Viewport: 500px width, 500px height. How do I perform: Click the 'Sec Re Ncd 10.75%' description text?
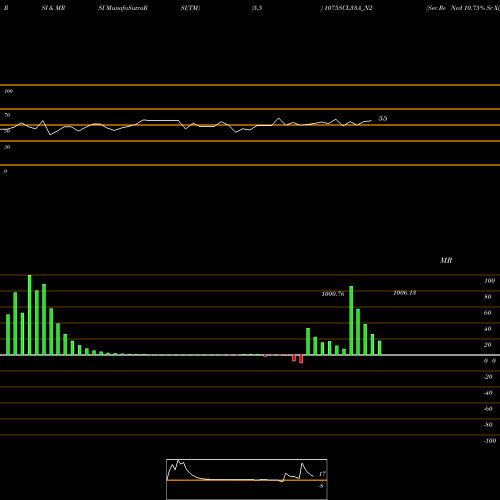tap(455, 8)
